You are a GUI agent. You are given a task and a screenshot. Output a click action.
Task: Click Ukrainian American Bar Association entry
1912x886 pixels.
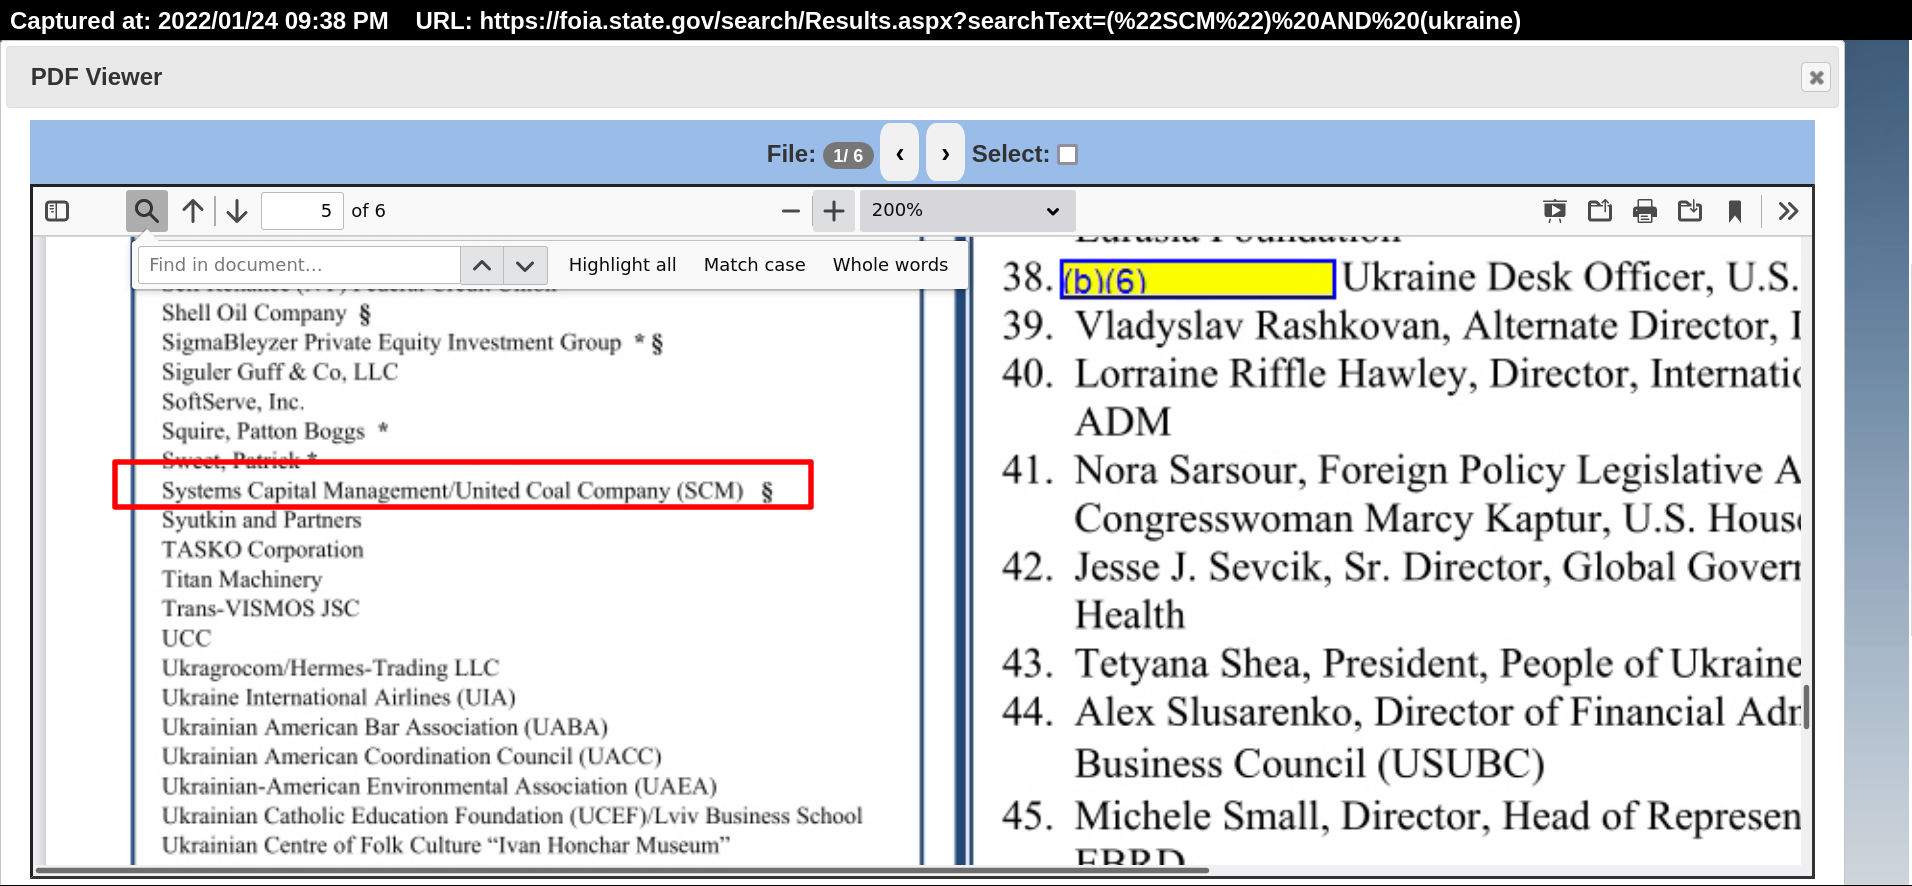point(385,727)
